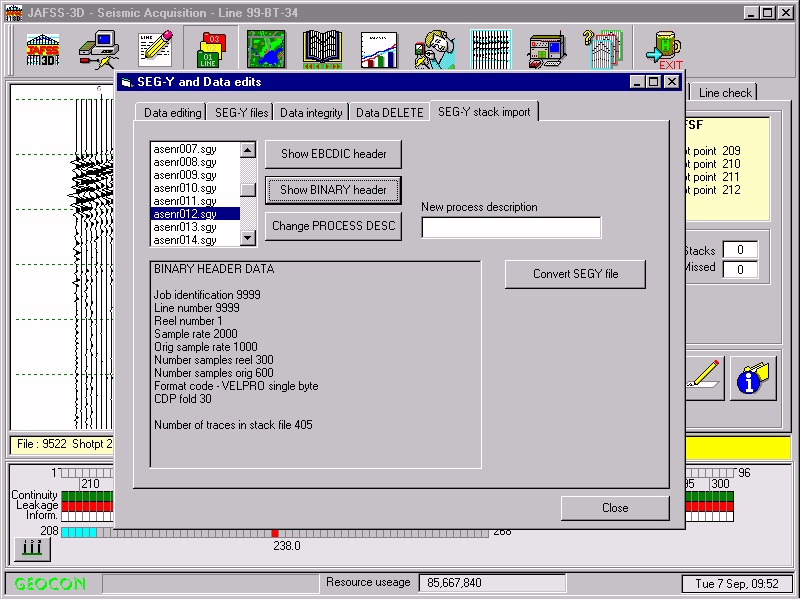Click the file list scrollbar thumb
This screenshot has width=800, height=600.
(248, 190)
